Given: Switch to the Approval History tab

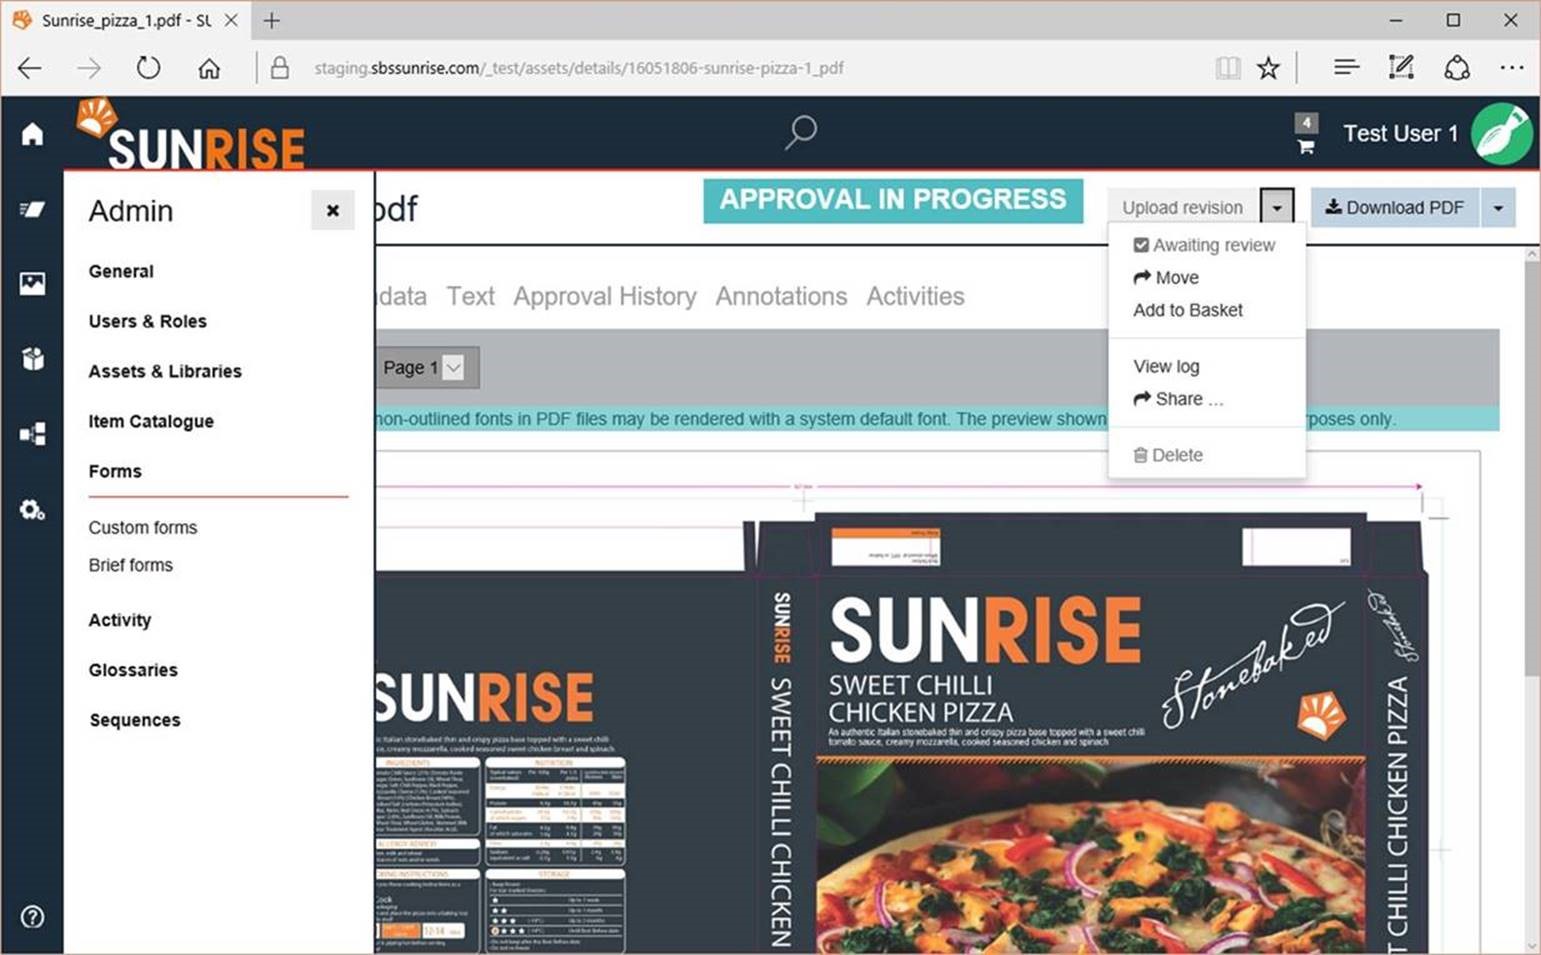Looking at the screenshot, I should coord(605,296).
